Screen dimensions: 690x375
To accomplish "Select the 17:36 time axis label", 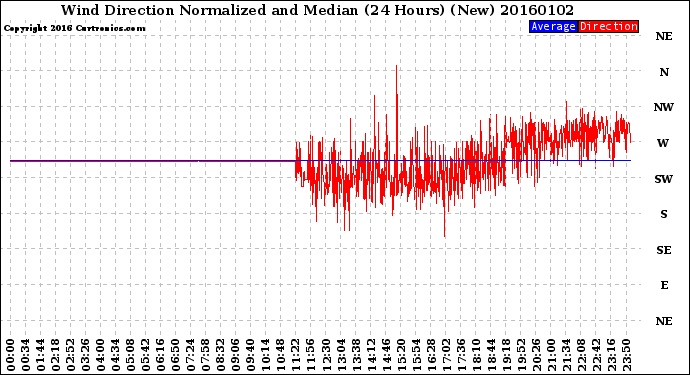I will 461,355.
